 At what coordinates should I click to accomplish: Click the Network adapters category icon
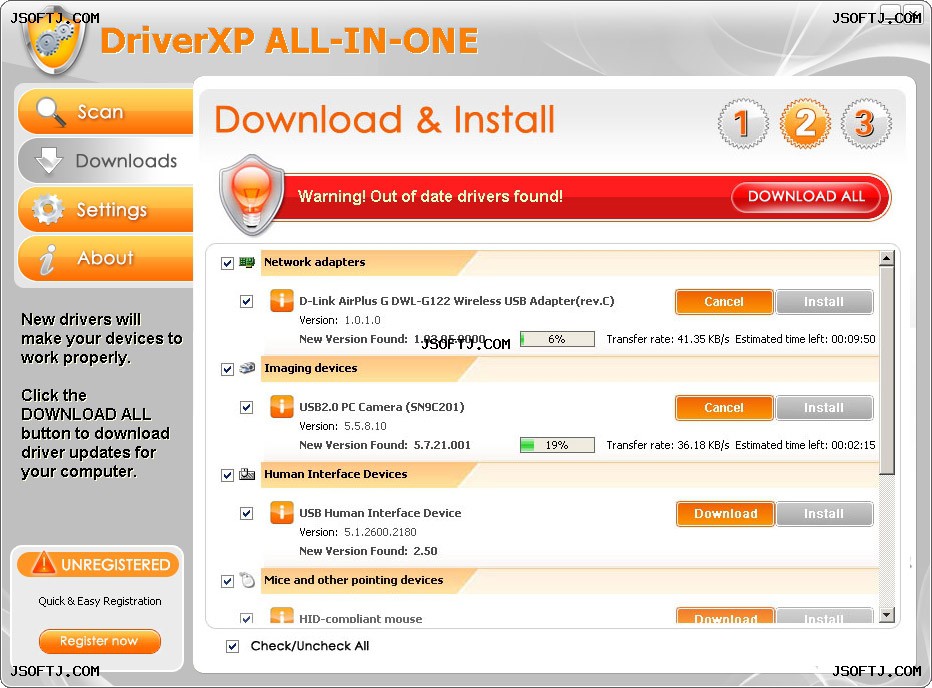(247, 262)
